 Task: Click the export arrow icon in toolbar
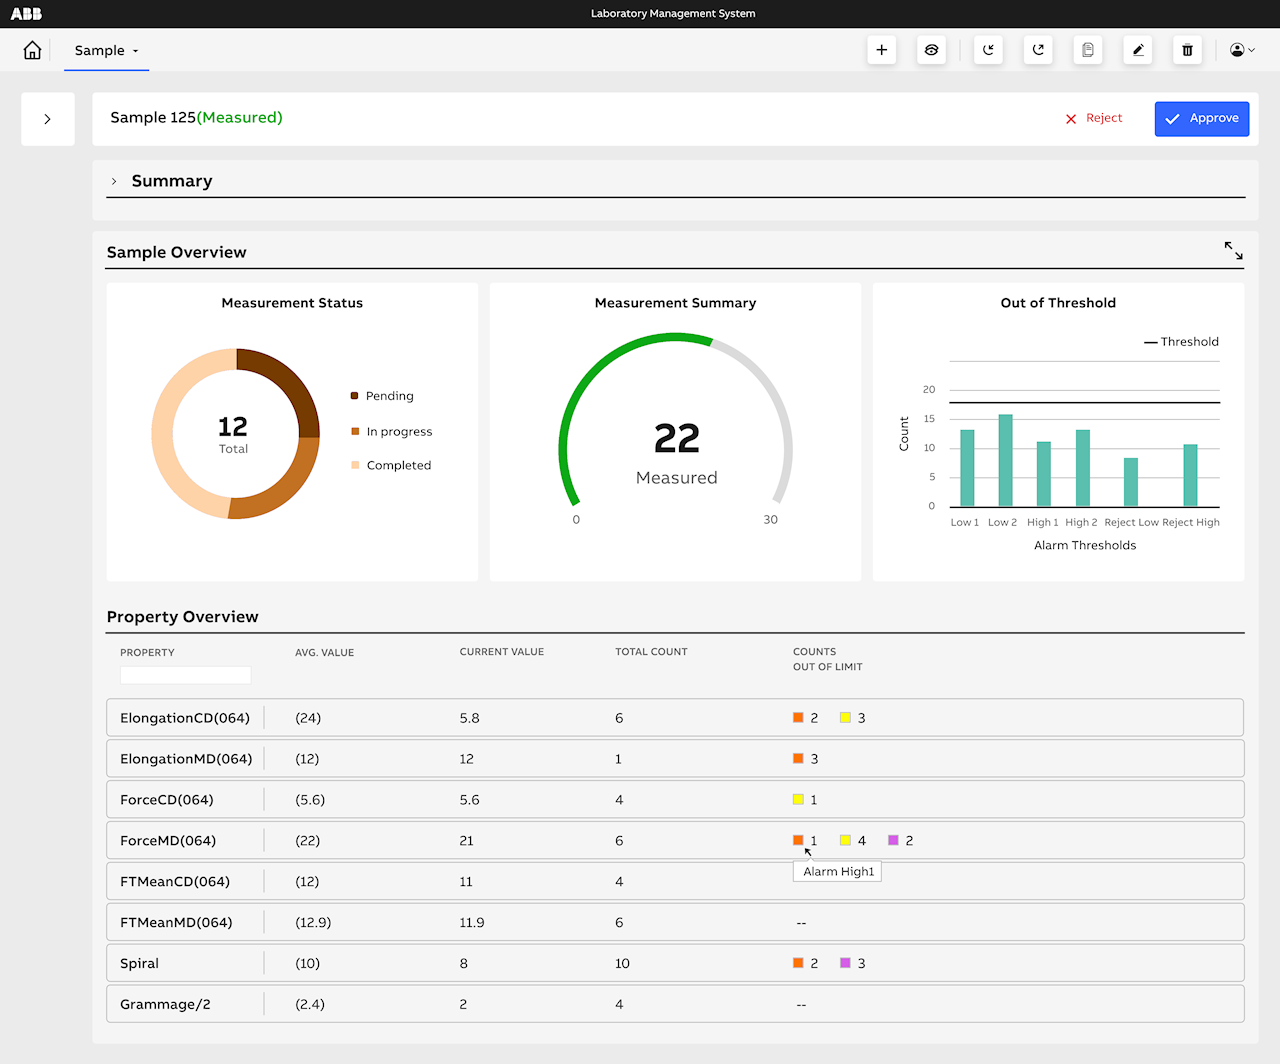[1038, 50]
